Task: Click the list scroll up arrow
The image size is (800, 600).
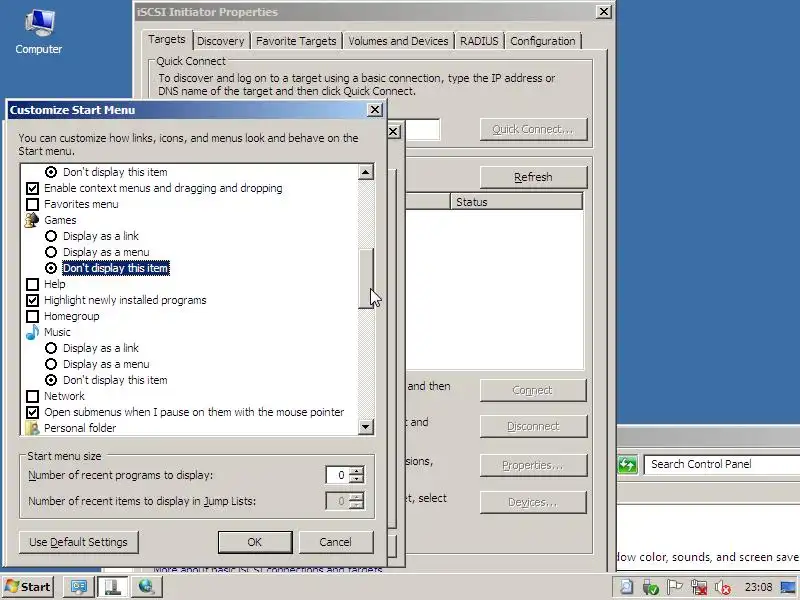Action: [365, 172]
